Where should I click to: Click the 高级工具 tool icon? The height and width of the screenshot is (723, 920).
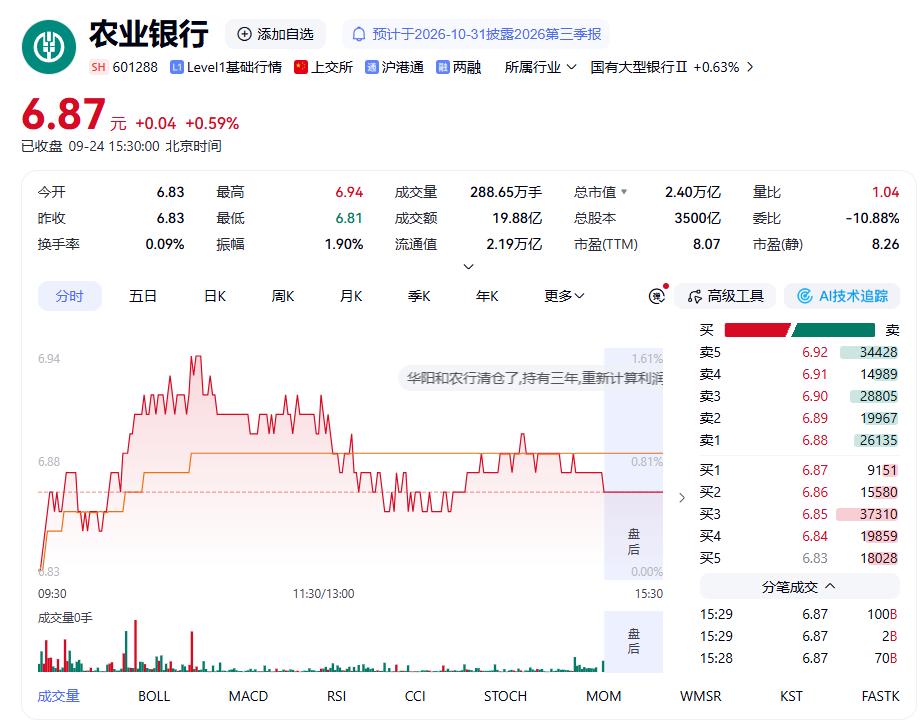pos(695,296)
